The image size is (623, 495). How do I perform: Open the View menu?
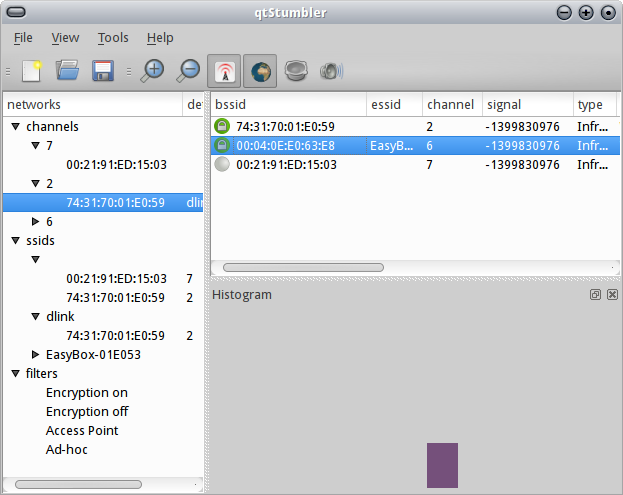[x=65, y=38]
